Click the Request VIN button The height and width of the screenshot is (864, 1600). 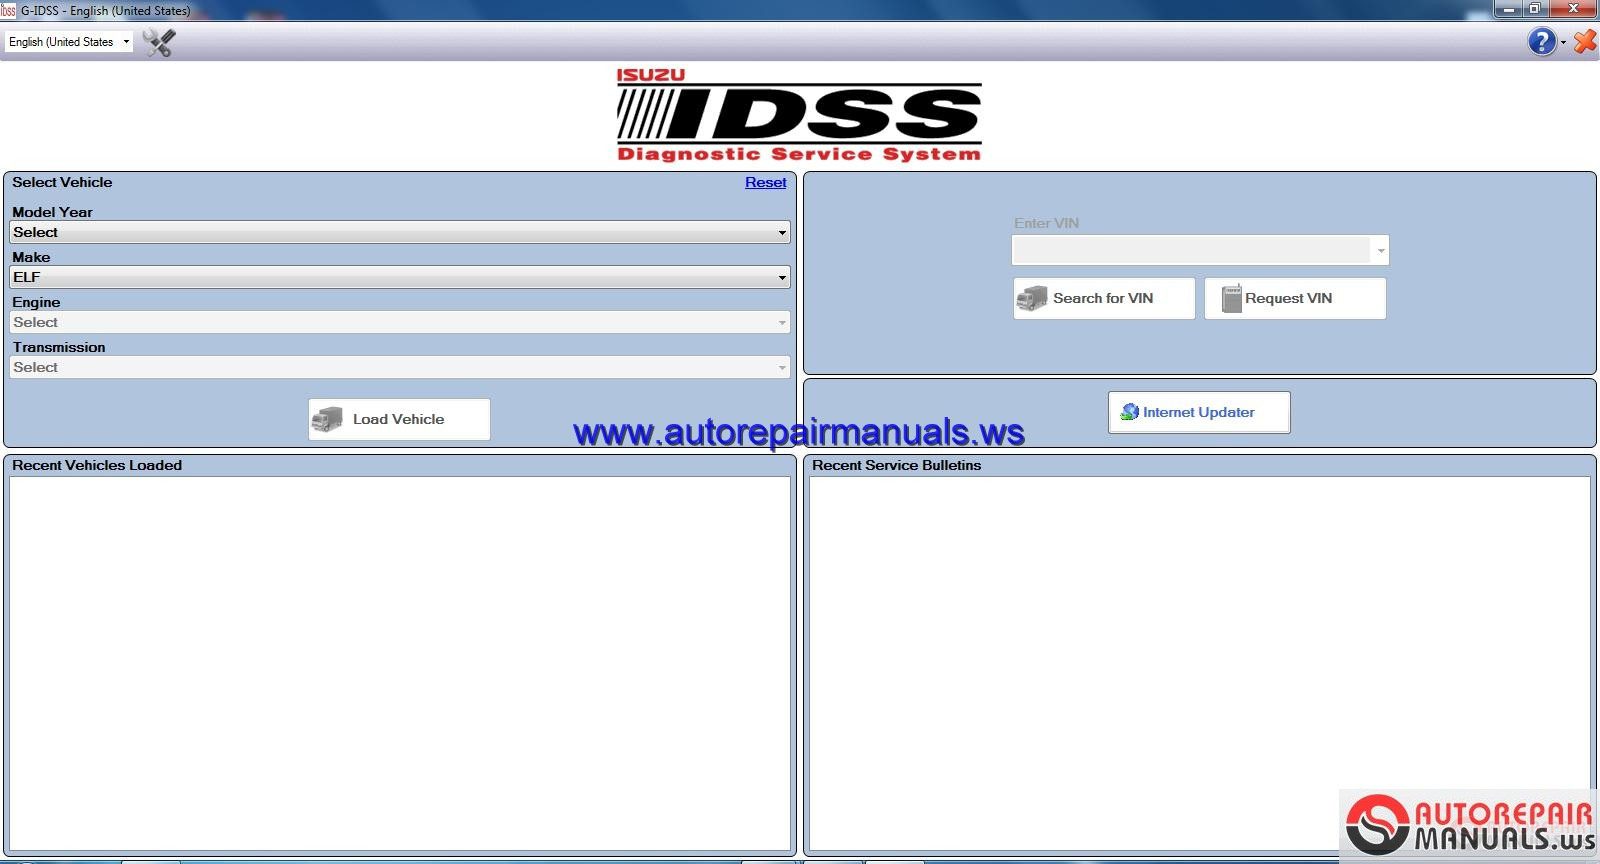pos(1295,298)
